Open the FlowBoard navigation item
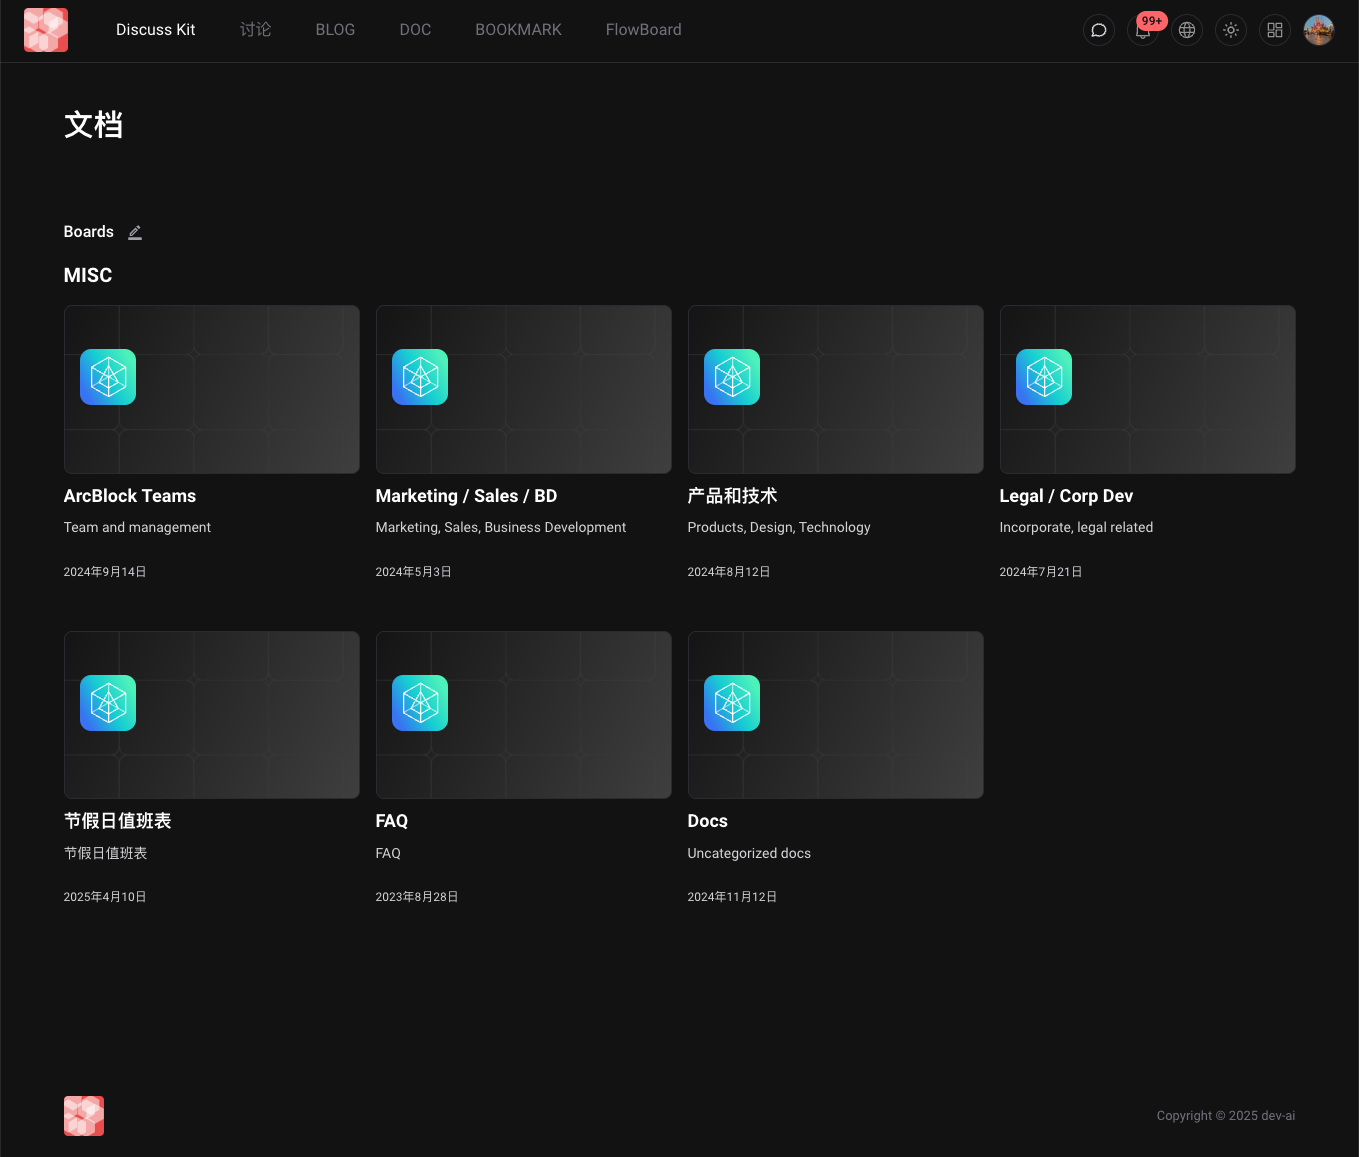 643,30
